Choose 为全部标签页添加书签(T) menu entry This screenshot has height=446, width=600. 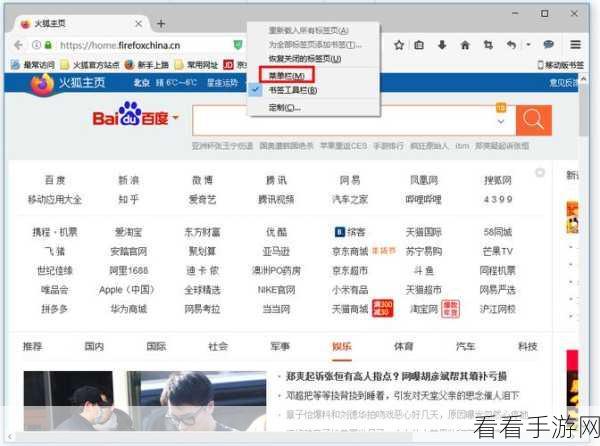pos(315,44)
